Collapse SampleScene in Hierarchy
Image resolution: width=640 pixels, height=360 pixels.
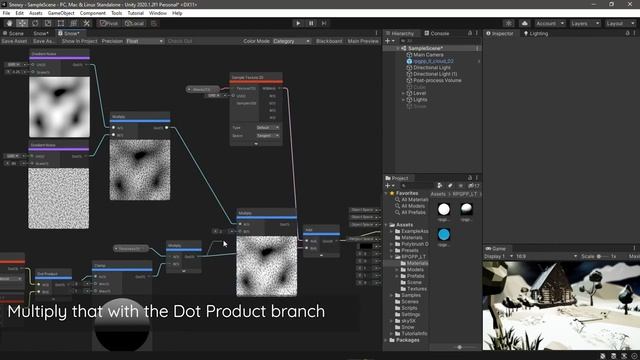pos(398,48)
